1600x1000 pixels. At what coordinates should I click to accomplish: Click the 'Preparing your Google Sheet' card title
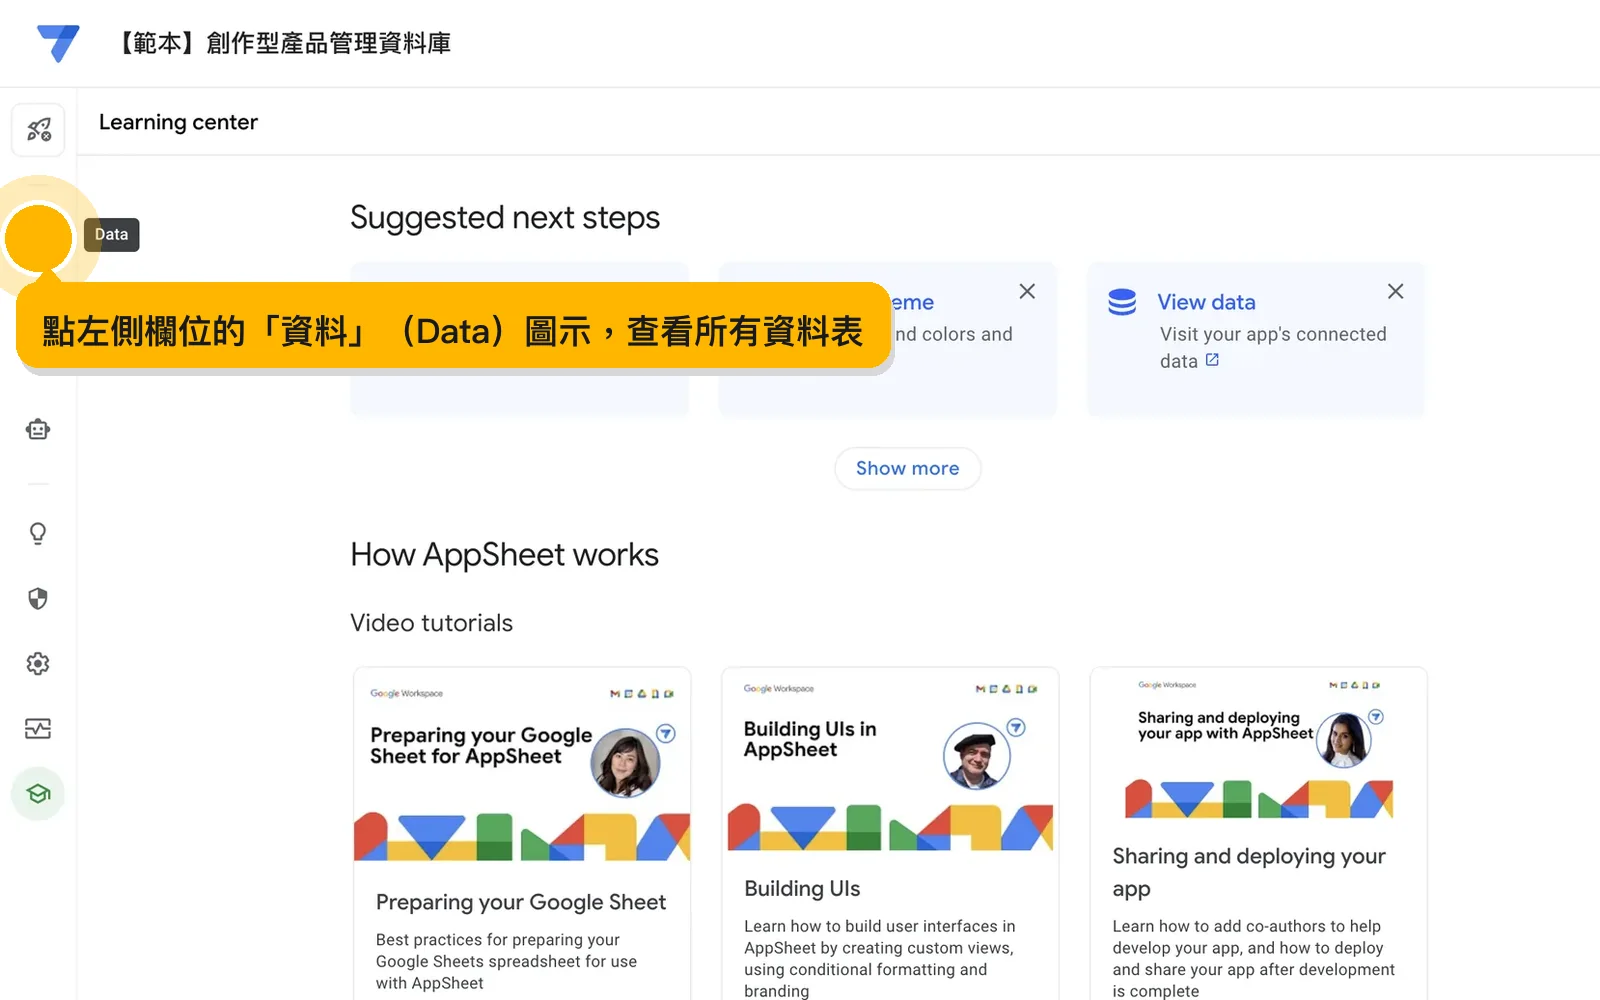[x=521, y=902]
